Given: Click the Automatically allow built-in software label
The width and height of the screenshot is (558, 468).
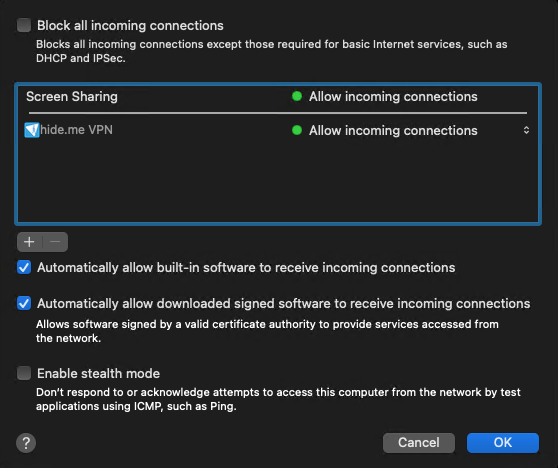Looking at the screenshot, I should 246,268.
